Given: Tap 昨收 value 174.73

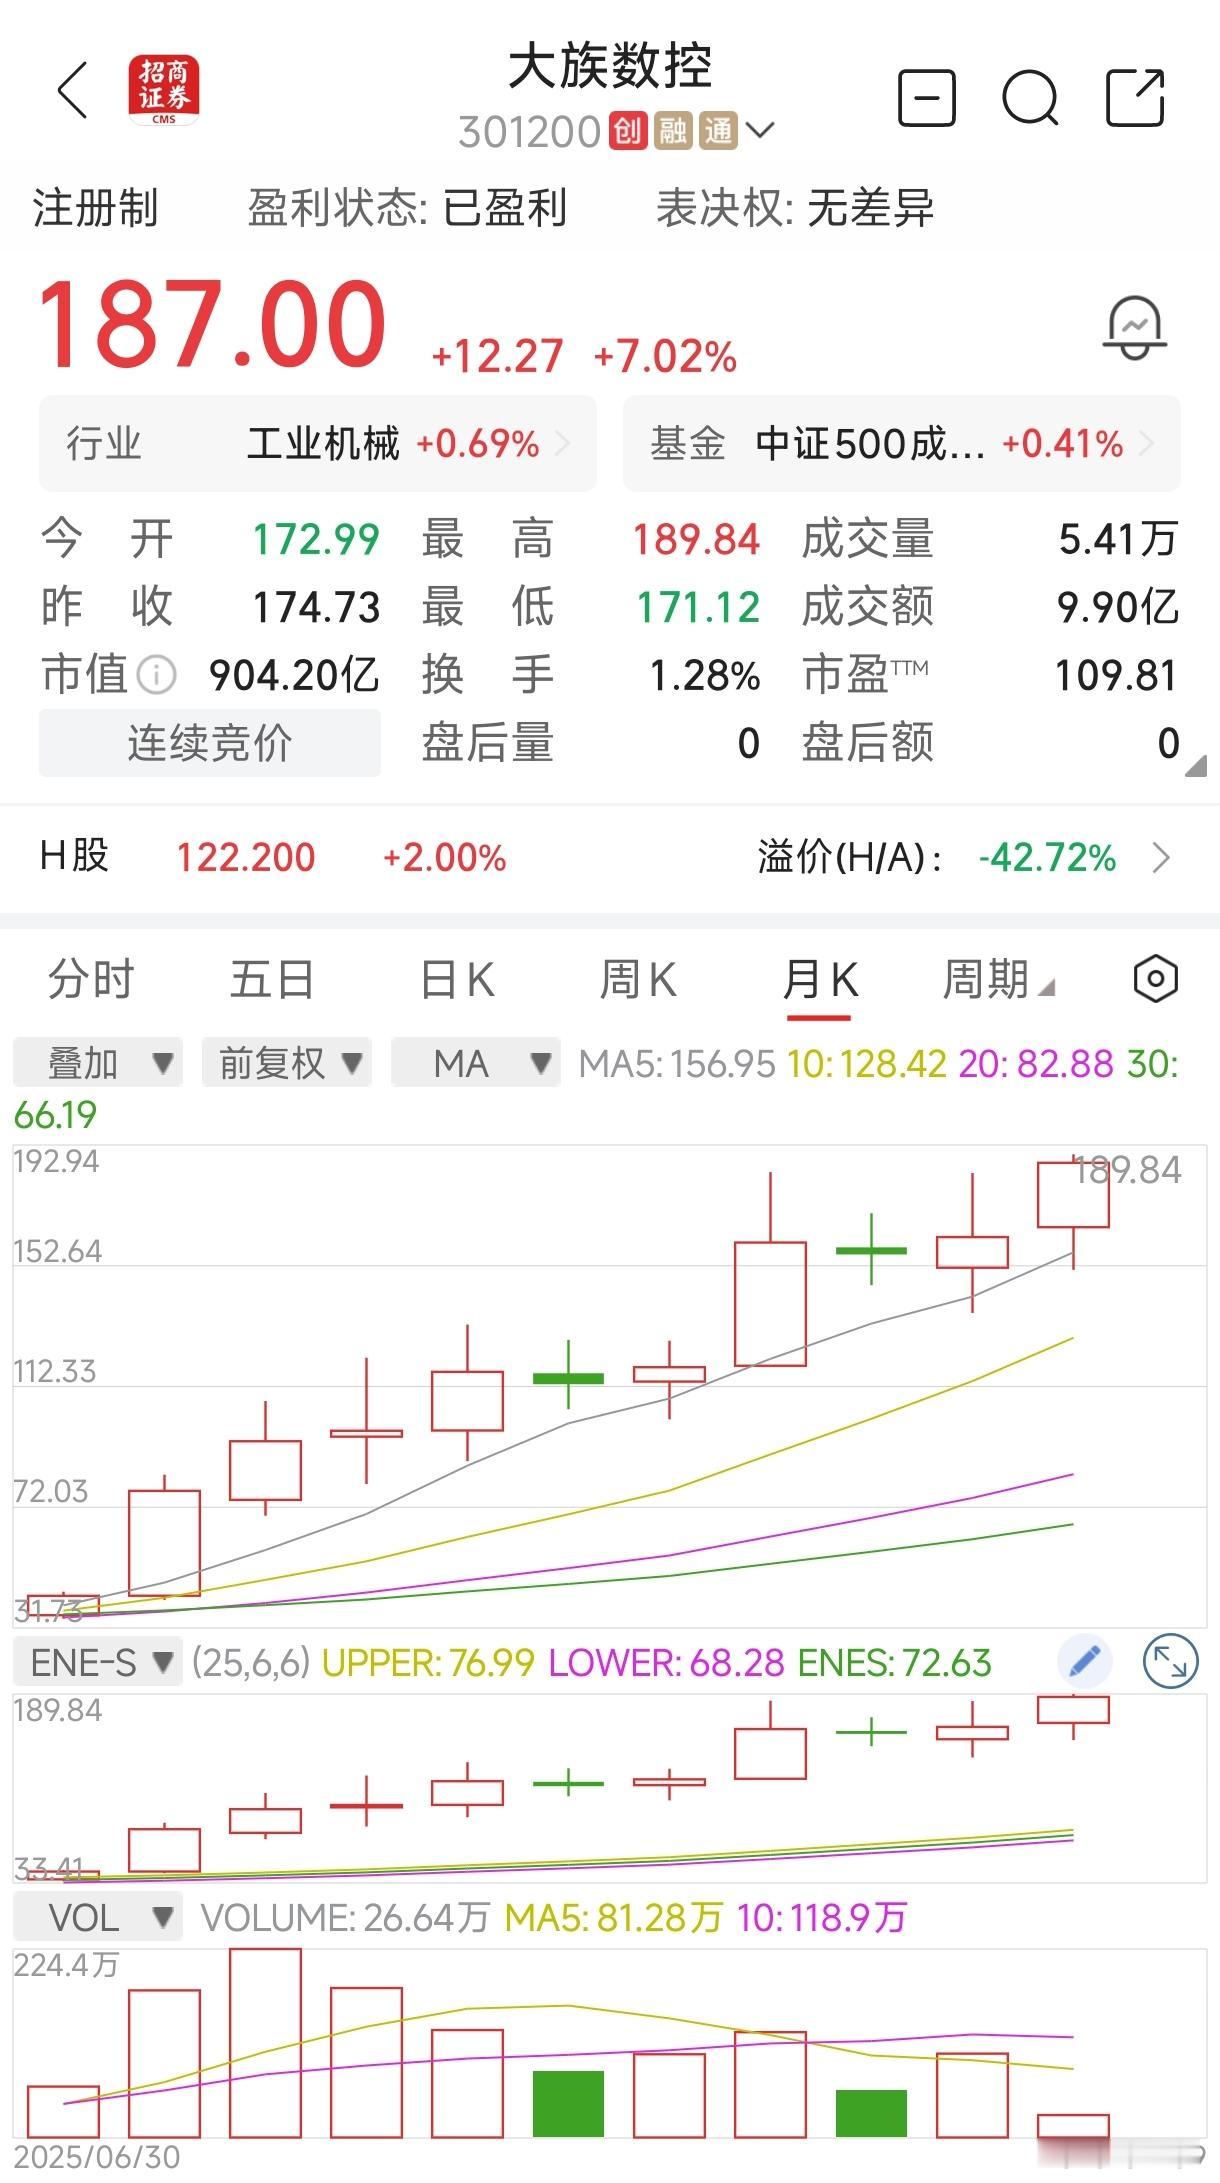Looking at the screenshot, I should tap(316, 607).
